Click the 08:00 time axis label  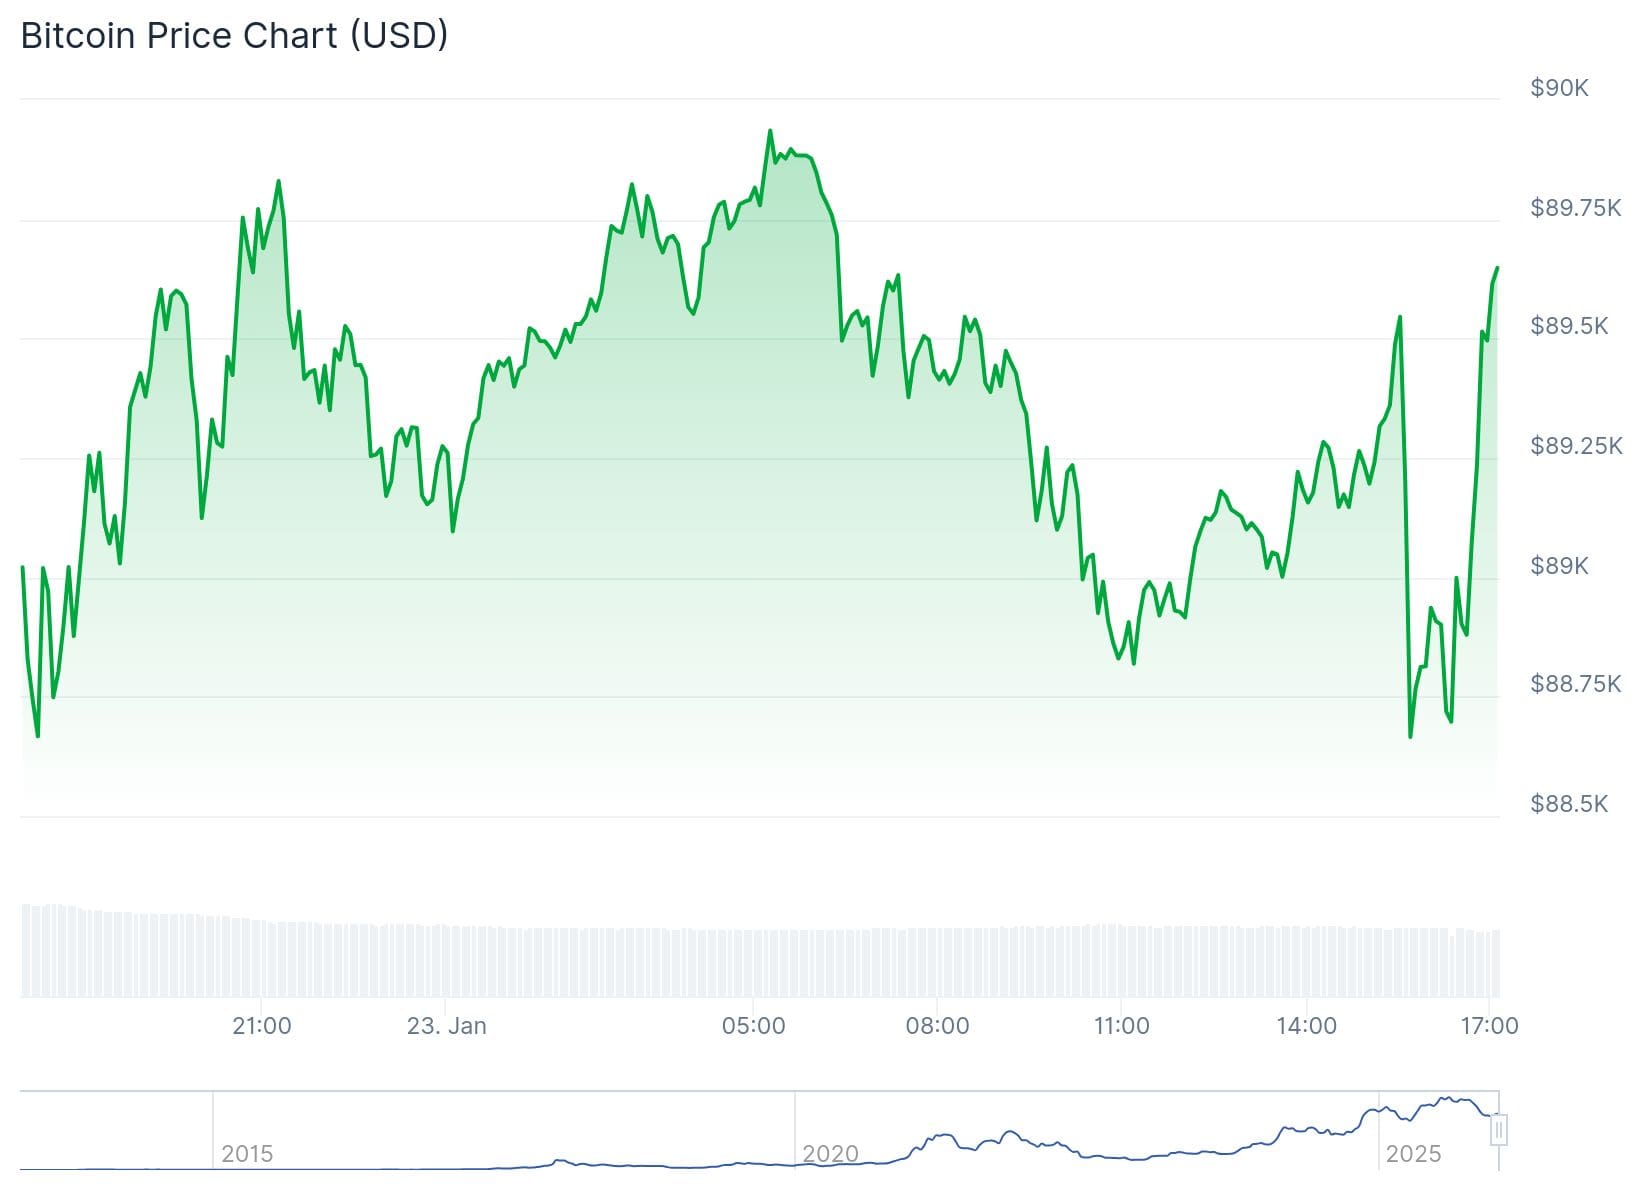pos(937,1026)
